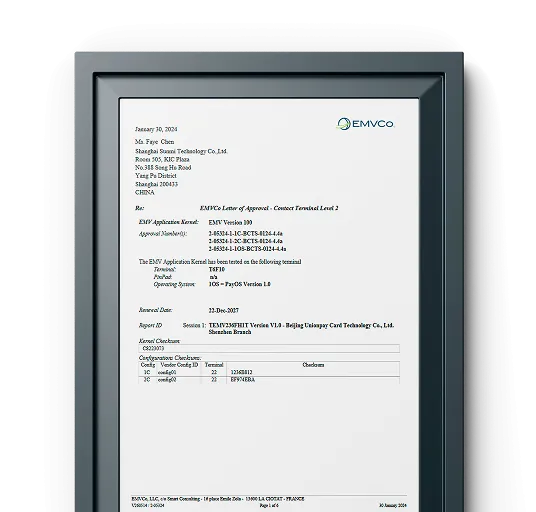Click the 'No.388 Song Hu Road' line

(163, 168)
